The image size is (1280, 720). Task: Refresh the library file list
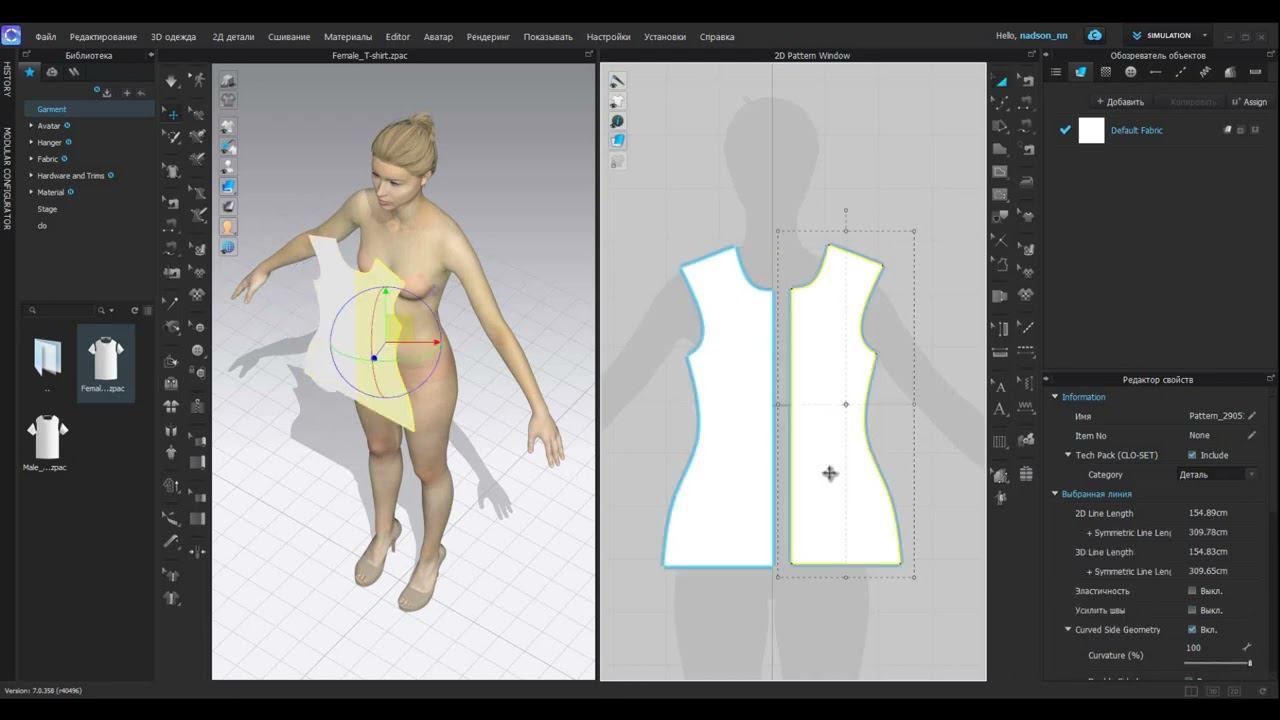click(x=134, y=310)
